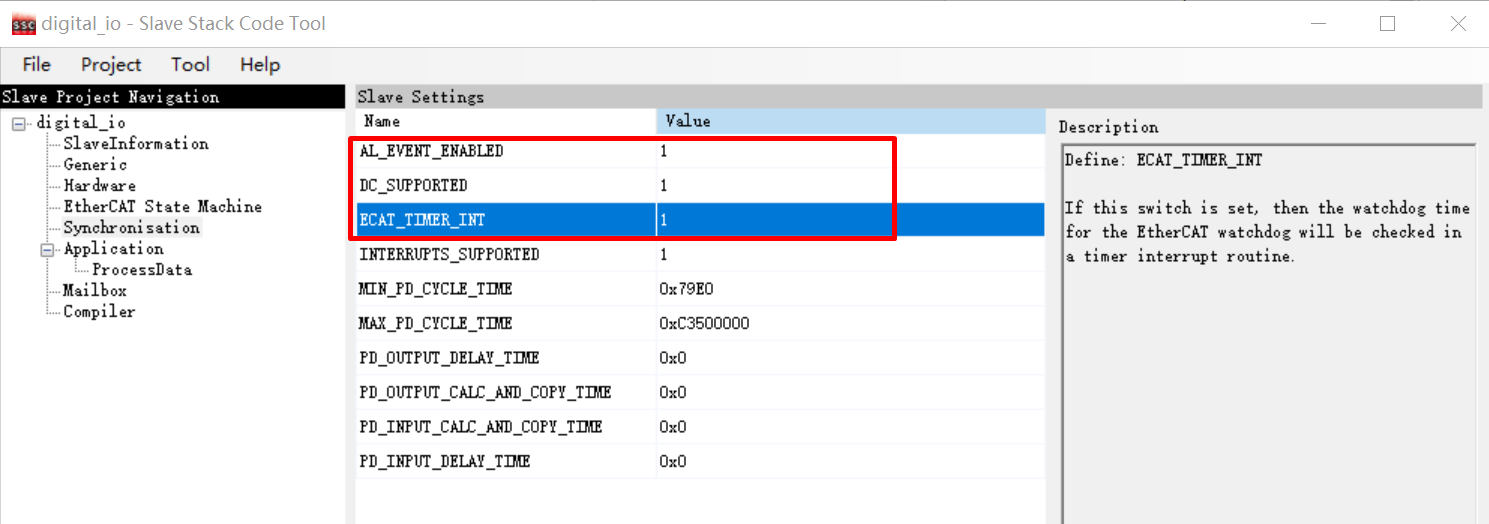Edit the DC_SUPPORTED value cell

(x=851, y=186)
